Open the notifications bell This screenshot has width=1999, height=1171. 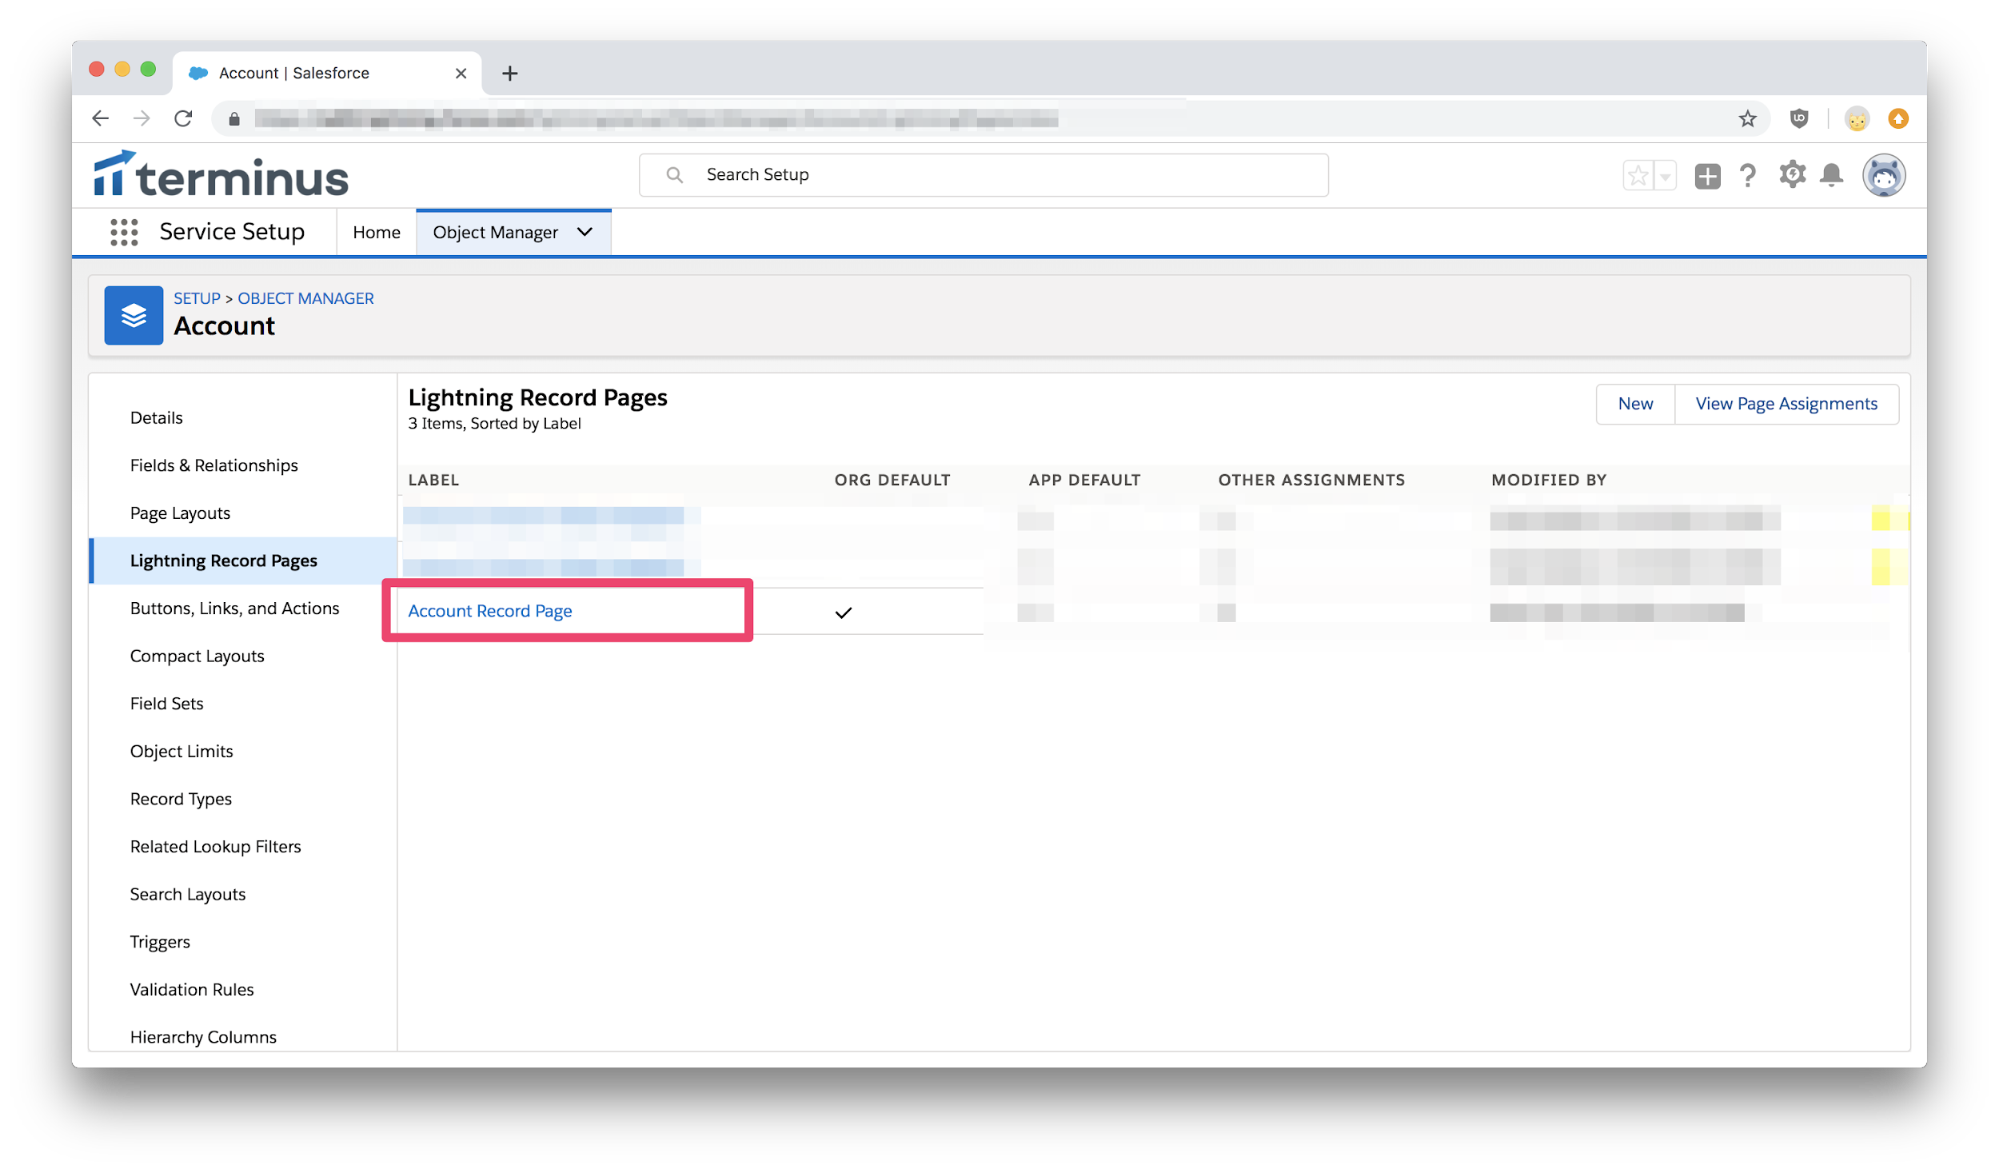(x=1831, y=175)
